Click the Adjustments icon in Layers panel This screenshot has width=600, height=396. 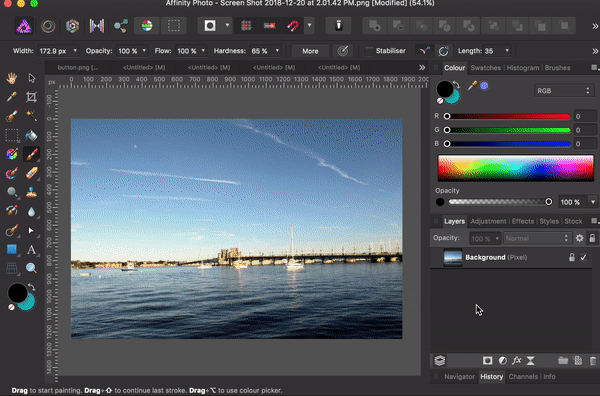pos(503,360)
